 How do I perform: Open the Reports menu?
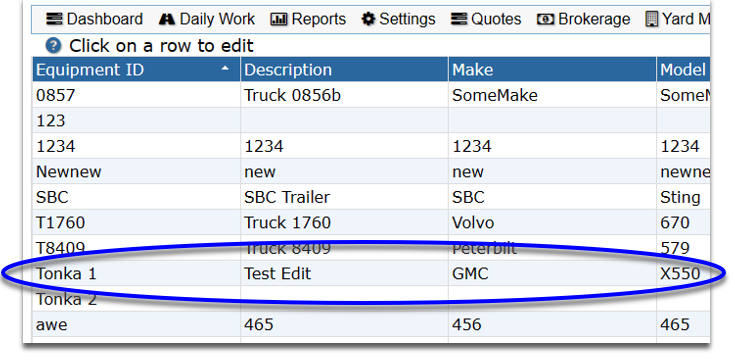click(308, 19)
